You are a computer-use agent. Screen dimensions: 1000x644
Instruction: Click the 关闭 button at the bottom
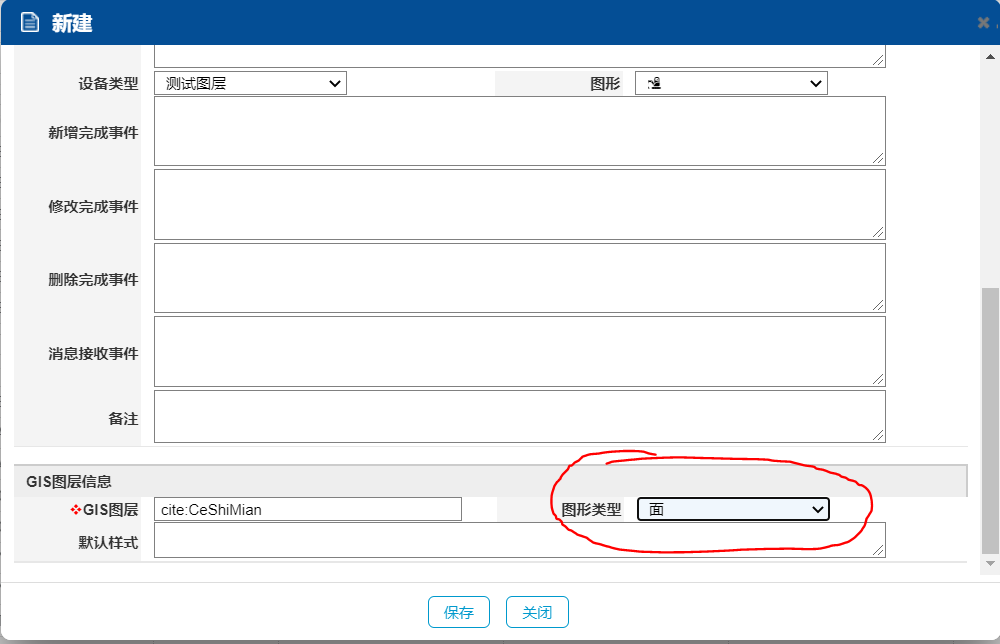coord(537,613)
